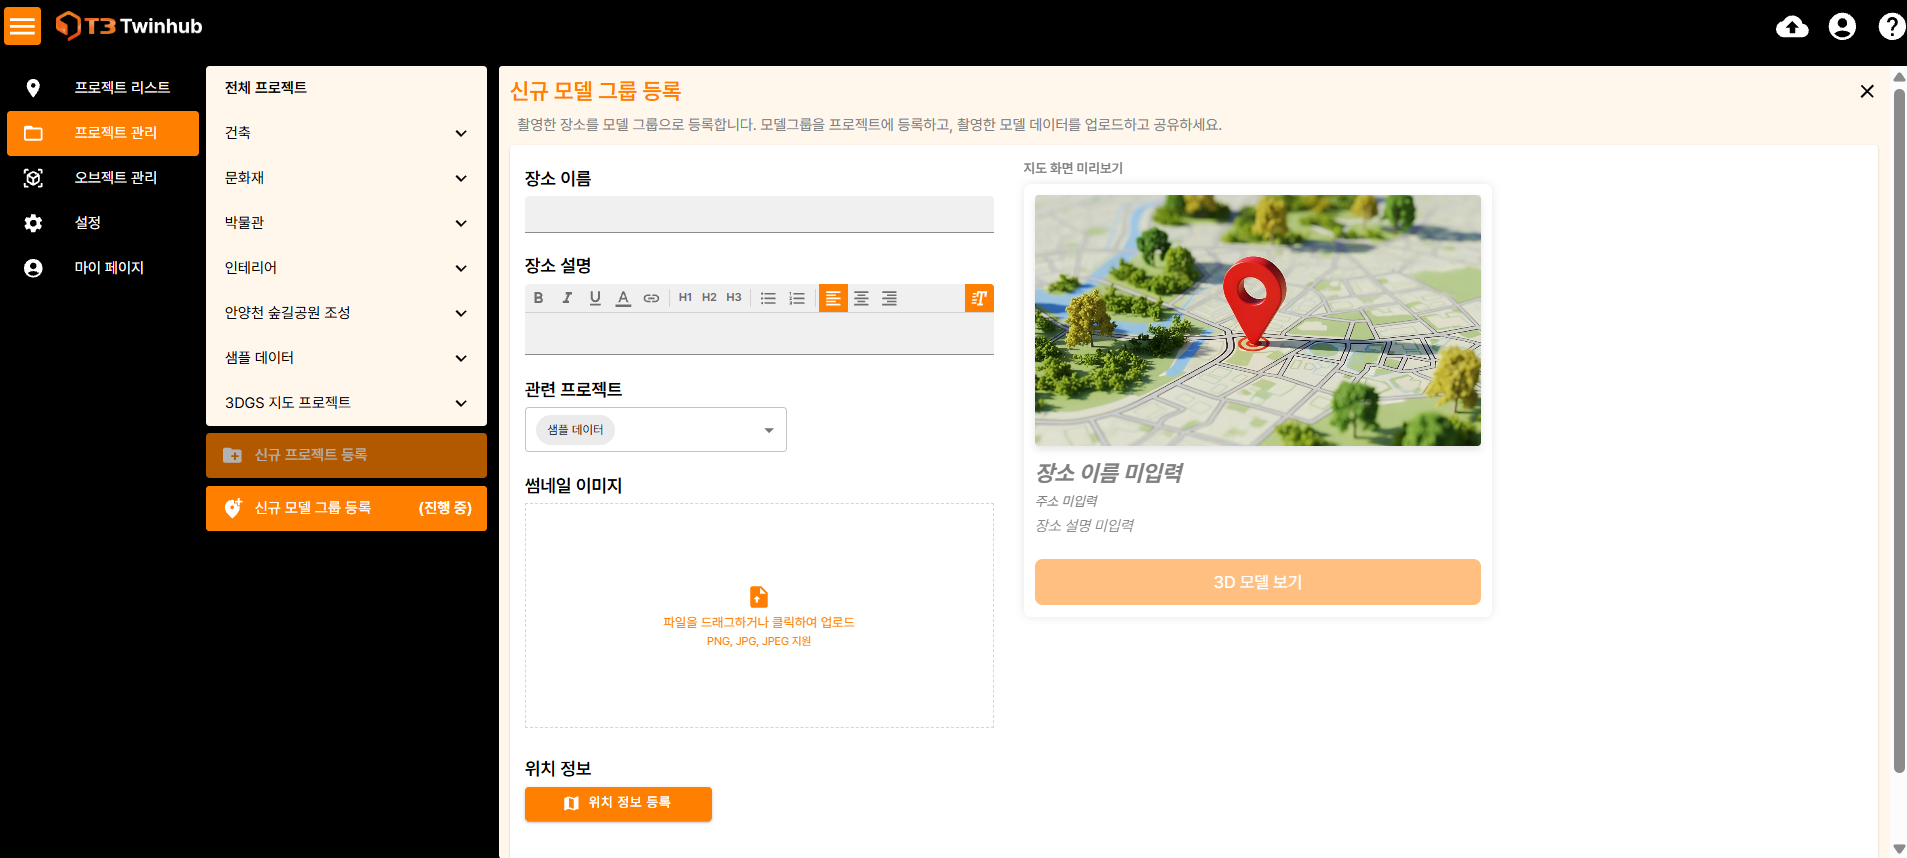Click 신규 프로젝트 등록 button
Image resolution: width=1907 pixels, height=858 pixels.
click(346, 455)
